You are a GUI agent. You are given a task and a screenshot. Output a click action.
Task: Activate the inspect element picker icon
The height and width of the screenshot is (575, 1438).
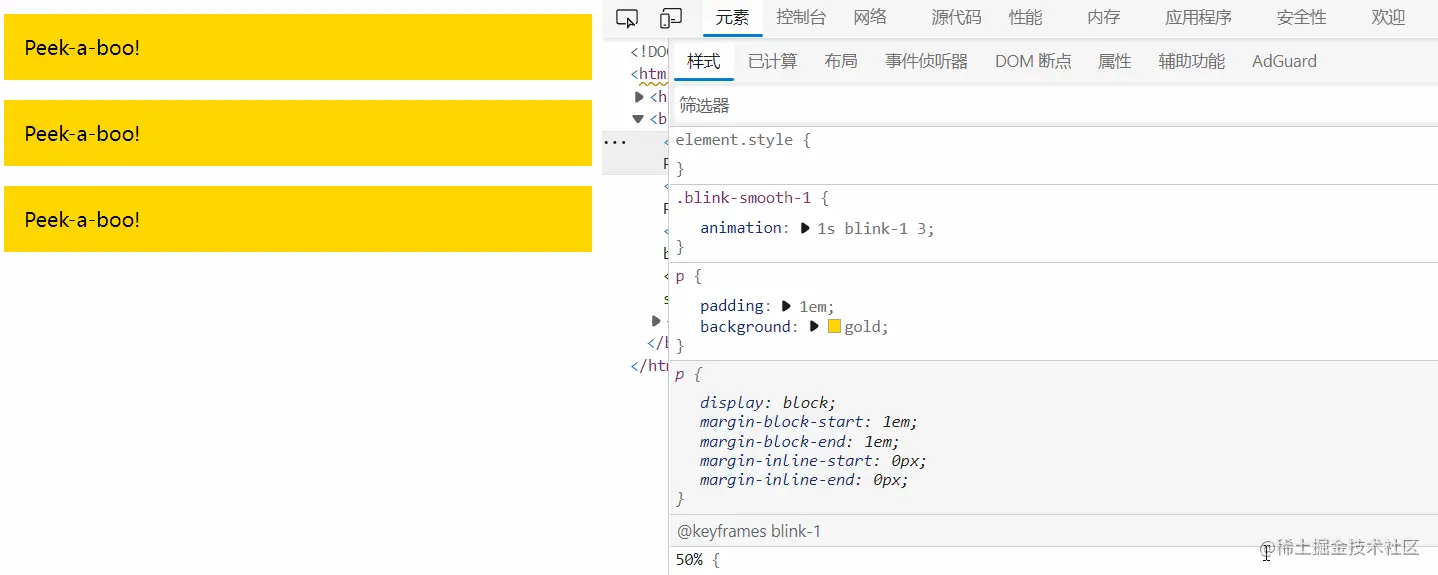627,18
